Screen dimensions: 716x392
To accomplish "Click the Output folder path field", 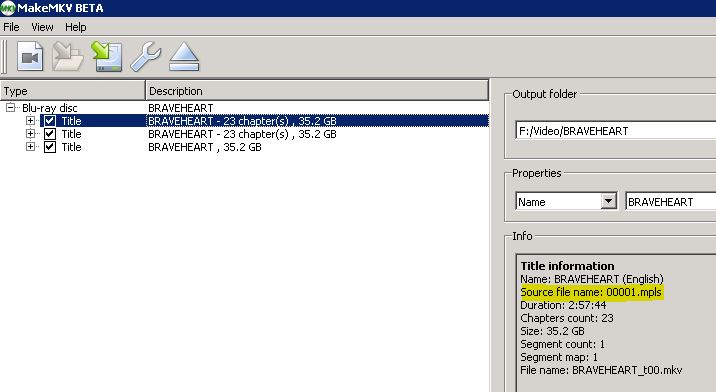I will [x=616, y=131].
